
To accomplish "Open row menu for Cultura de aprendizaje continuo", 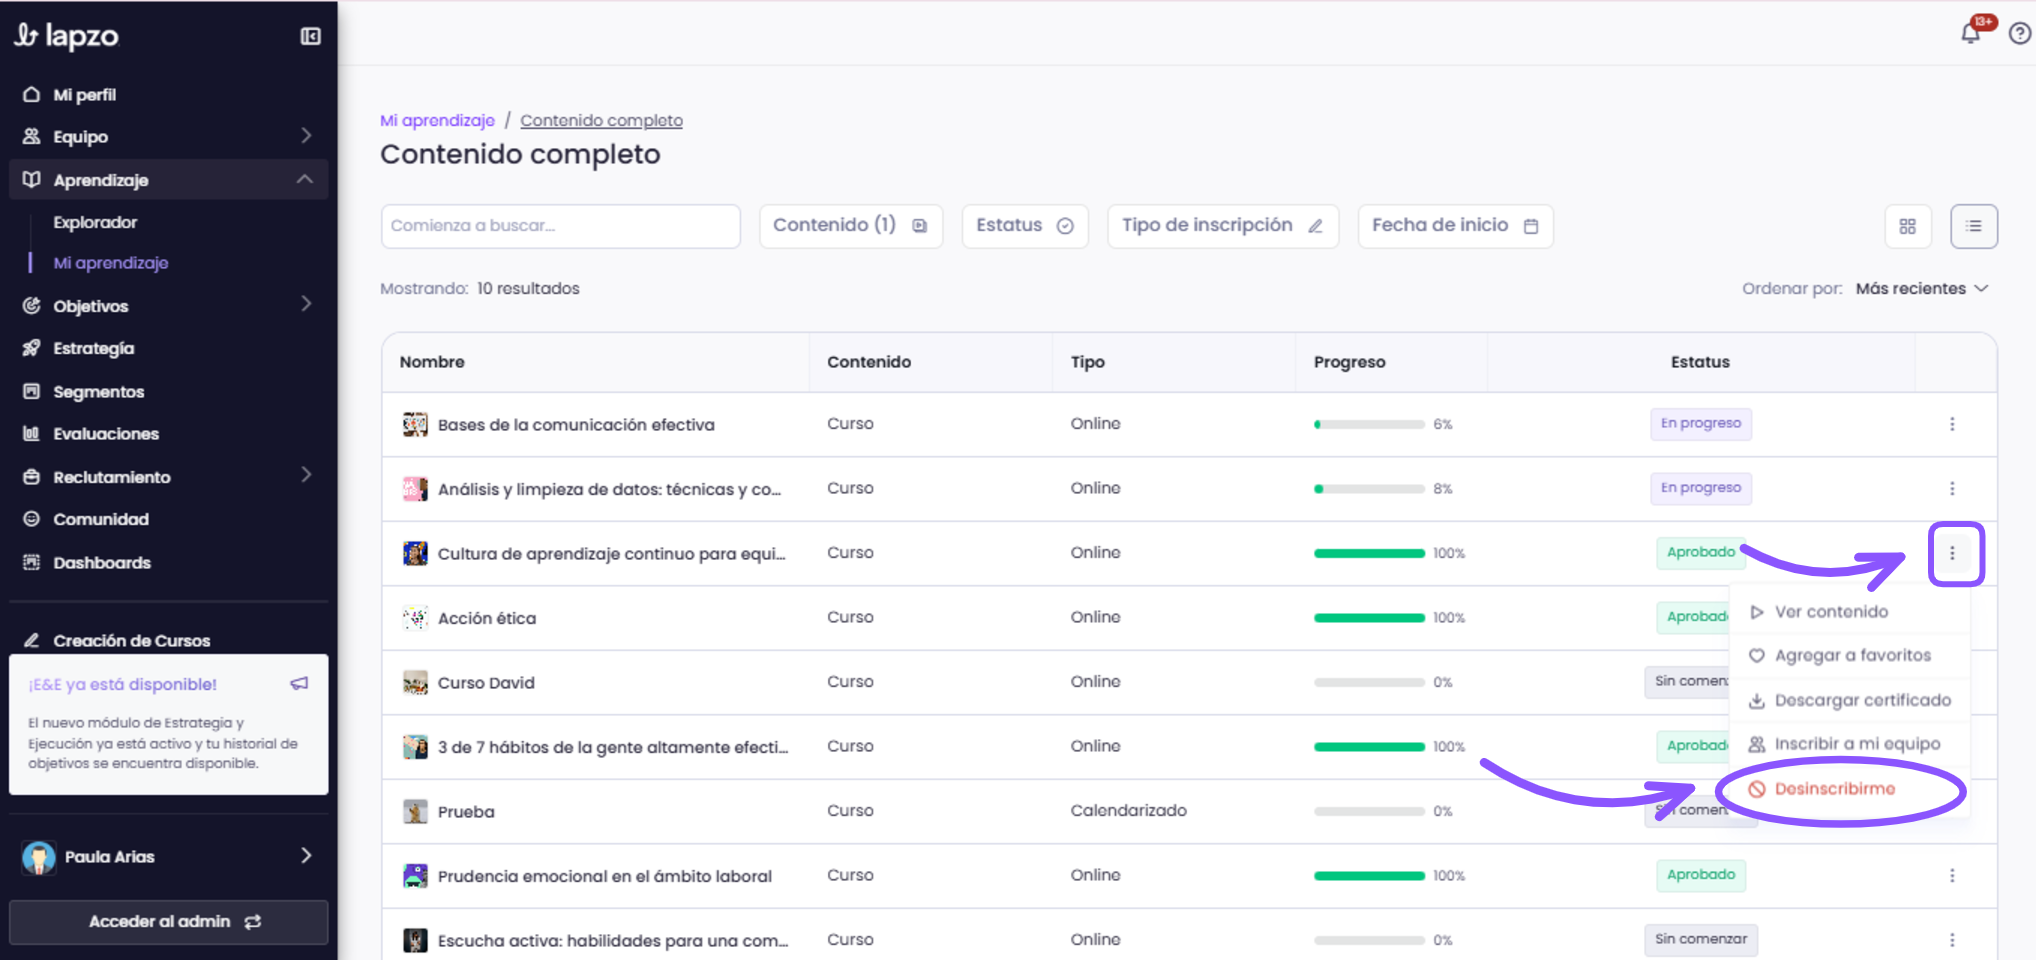I will 1952,553.
